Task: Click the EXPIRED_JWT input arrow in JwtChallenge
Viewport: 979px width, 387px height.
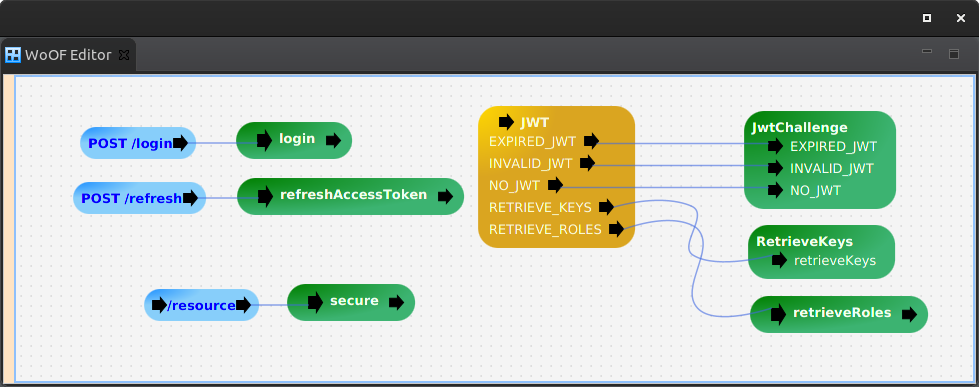Action: point(775,146)
